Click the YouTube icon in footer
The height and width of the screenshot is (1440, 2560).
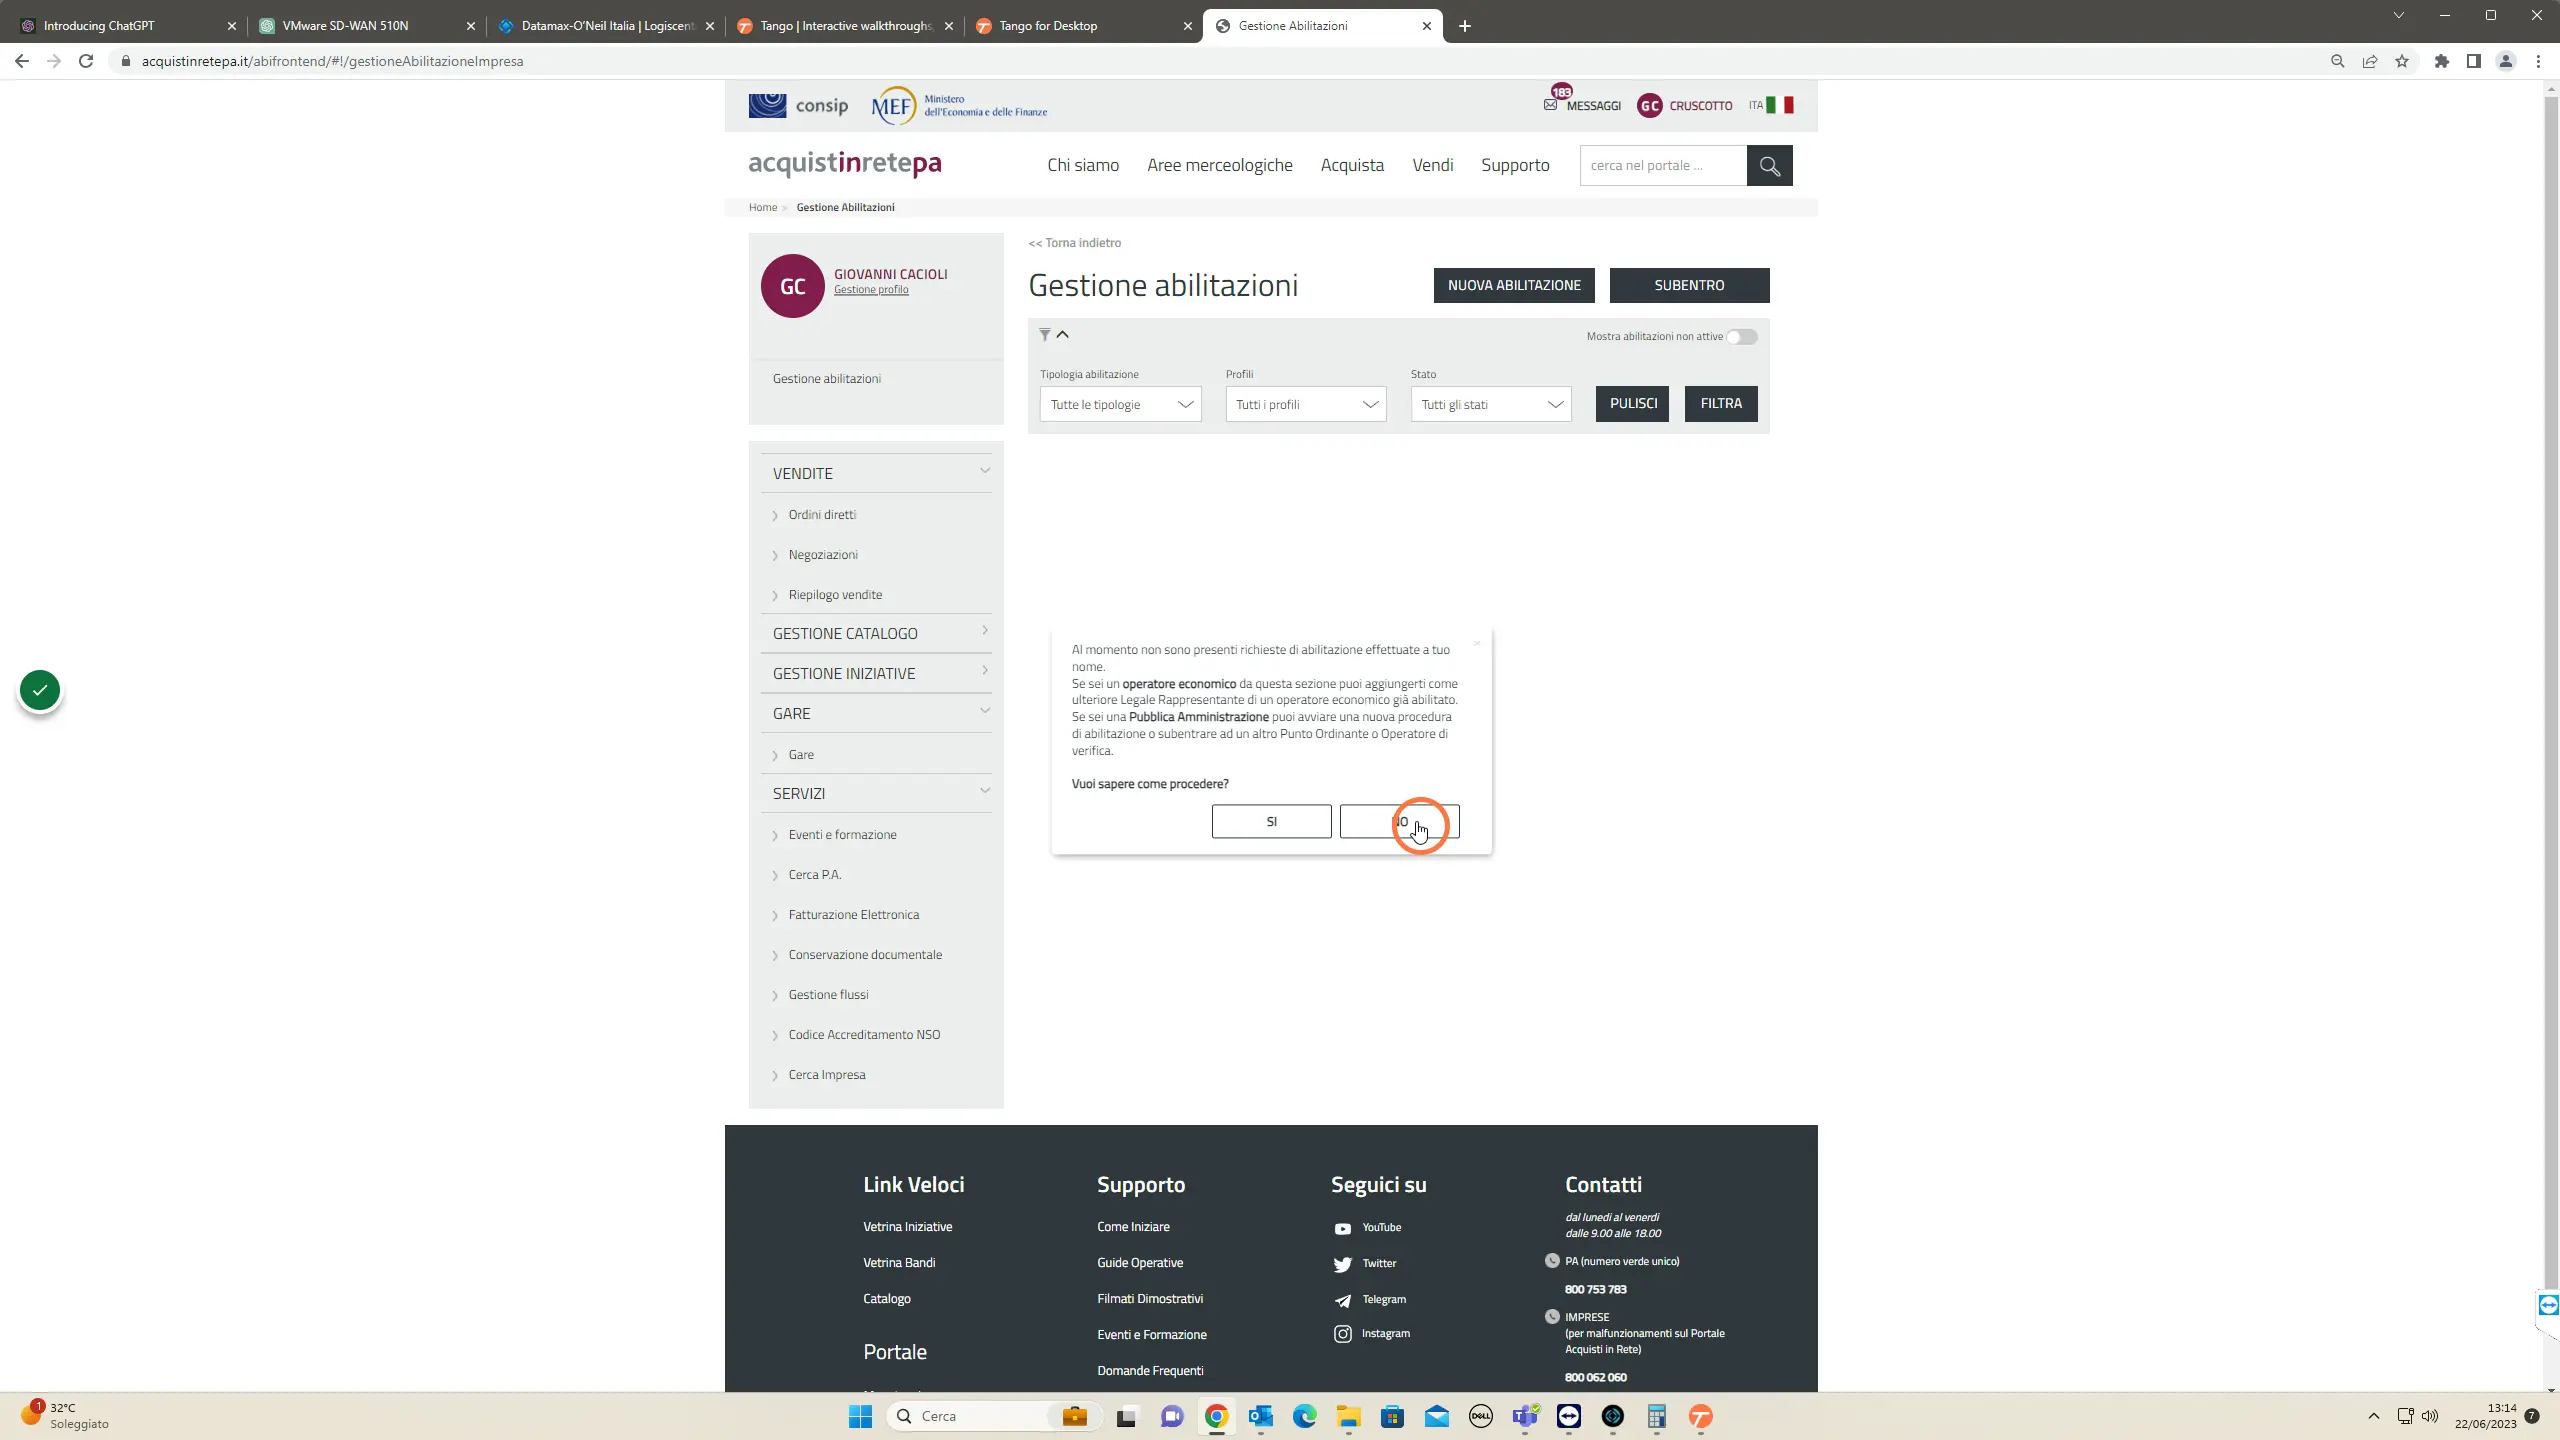[1343, 1228]
